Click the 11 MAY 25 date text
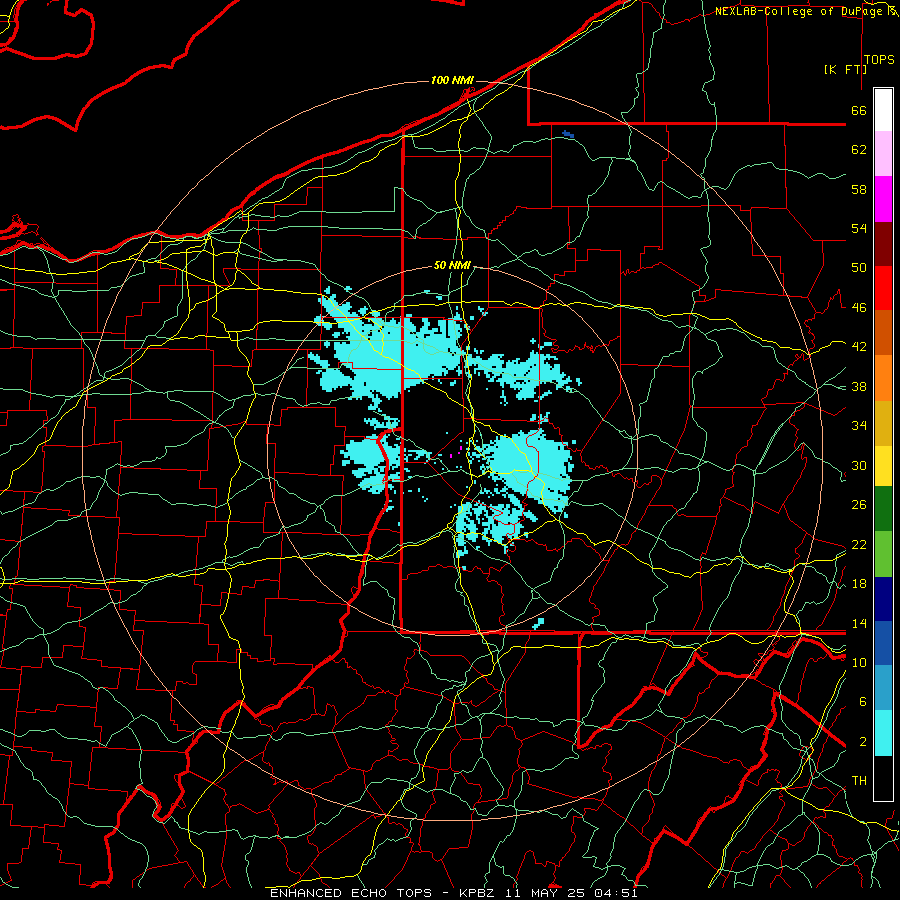This screenshot has width=900, height=900. coord(544,893)
